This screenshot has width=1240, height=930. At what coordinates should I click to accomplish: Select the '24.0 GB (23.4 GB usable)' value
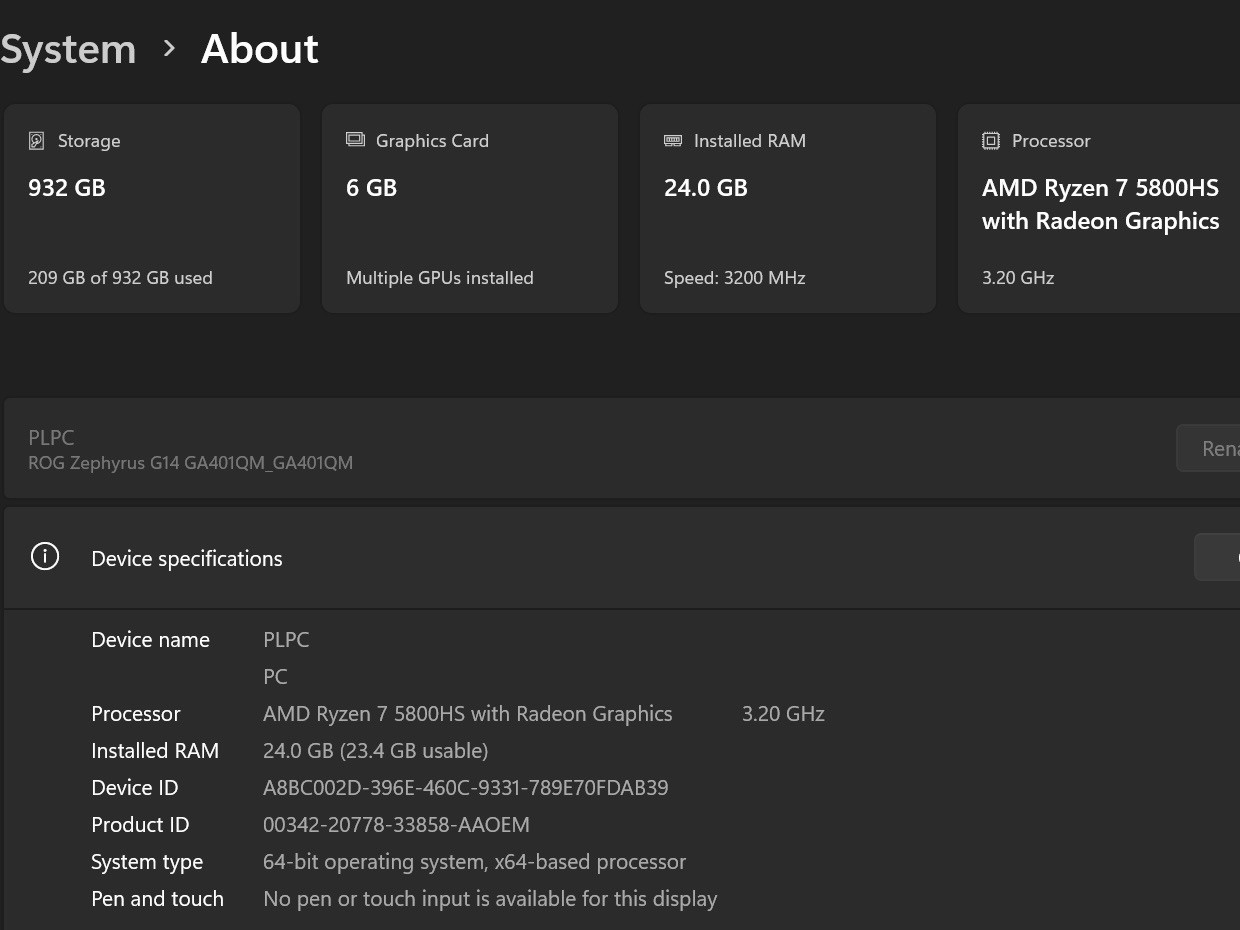[376, 751]
